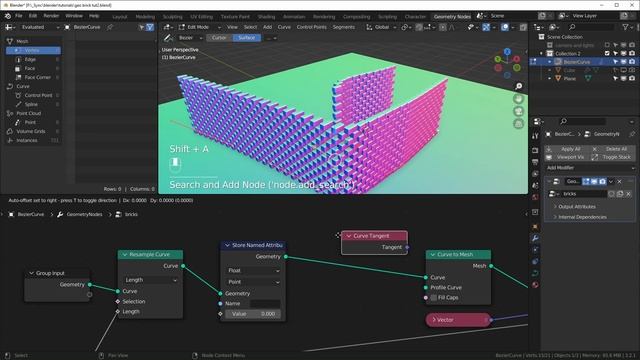Click the Toggle Stack button
This screenshot has width=640, height=360.
point(612,157)
